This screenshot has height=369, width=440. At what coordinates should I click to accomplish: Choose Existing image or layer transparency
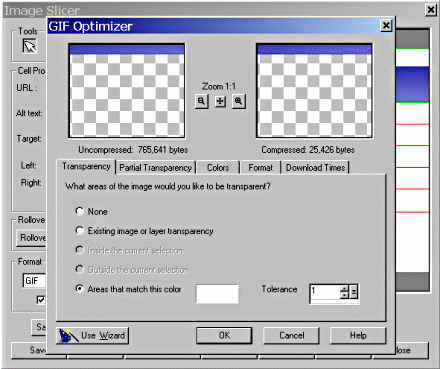click(x=79, y=231)
